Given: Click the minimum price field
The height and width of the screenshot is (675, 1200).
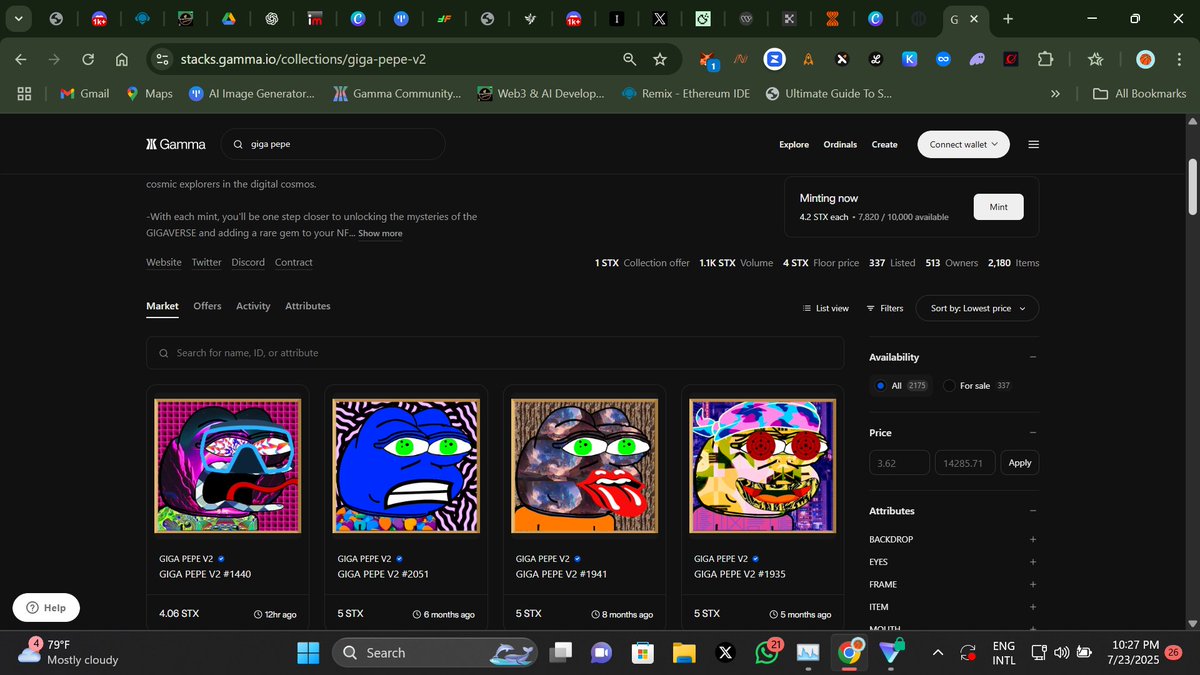Looking at the screenshot, I should coord(899,463).
